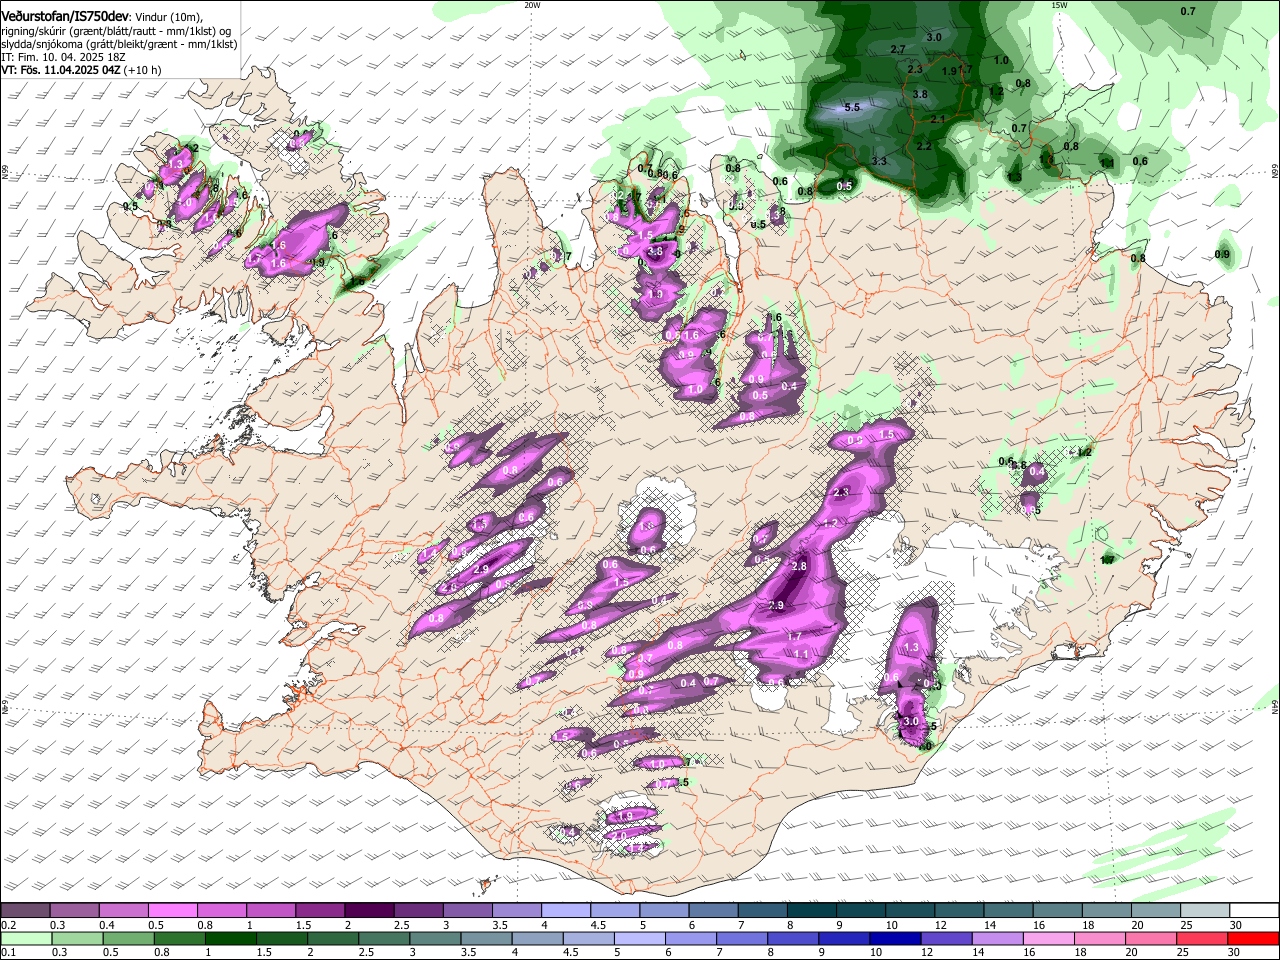Viewport: 1280px width, 960px height.
Task: Click the bright pink 0.5–0.8 snow legend swatch
Action: pyautogui.click(x=173, y=910)
